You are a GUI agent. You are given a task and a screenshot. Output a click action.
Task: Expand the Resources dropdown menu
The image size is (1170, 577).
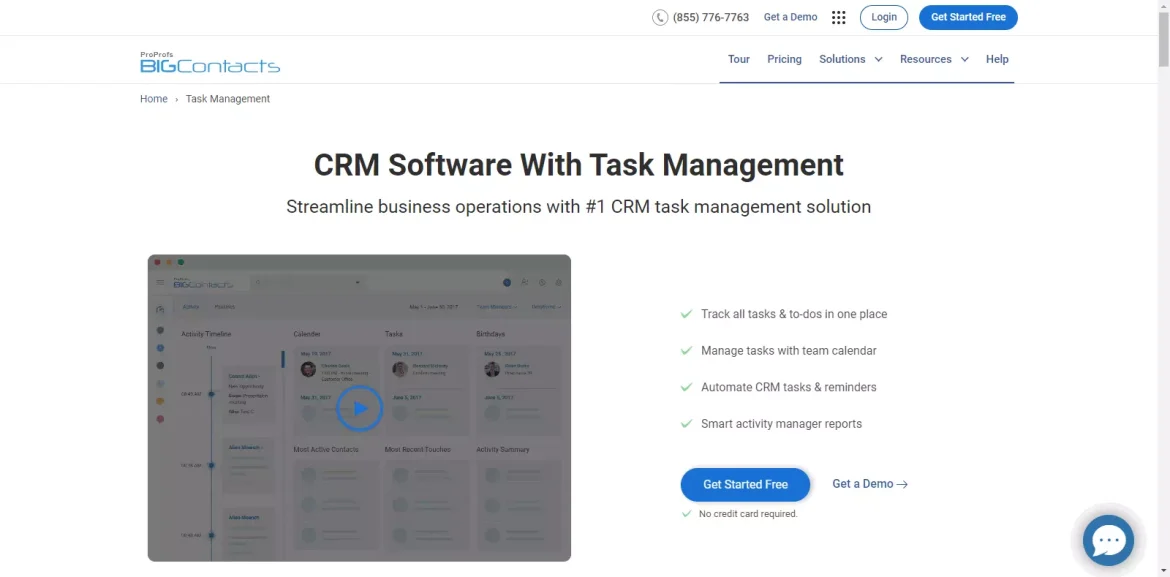pos(934,59)
